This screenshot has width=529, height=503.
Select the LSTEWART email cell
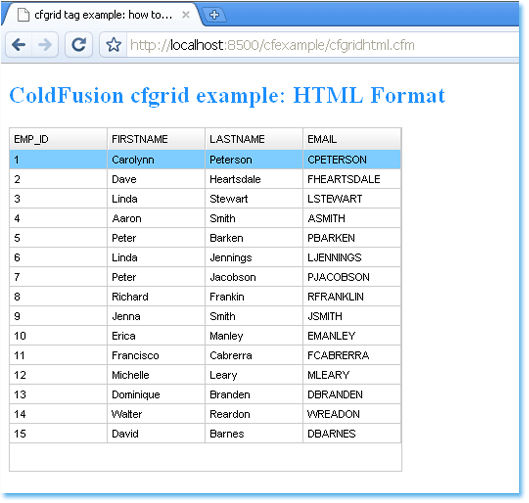click(352, 199)
